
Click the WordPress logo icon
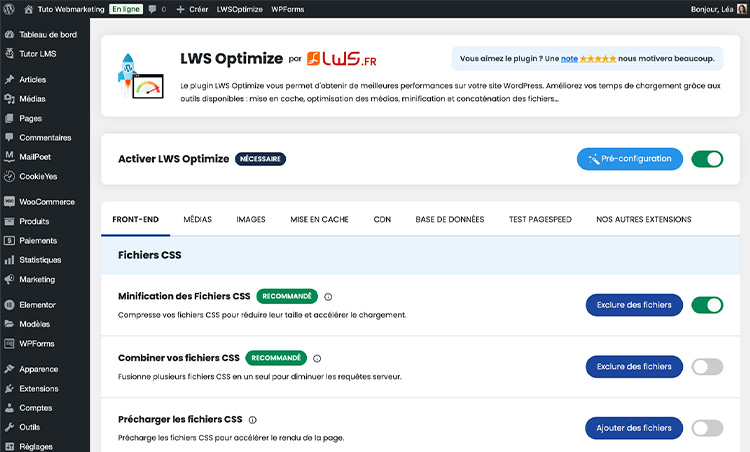[x=9, y=9]
